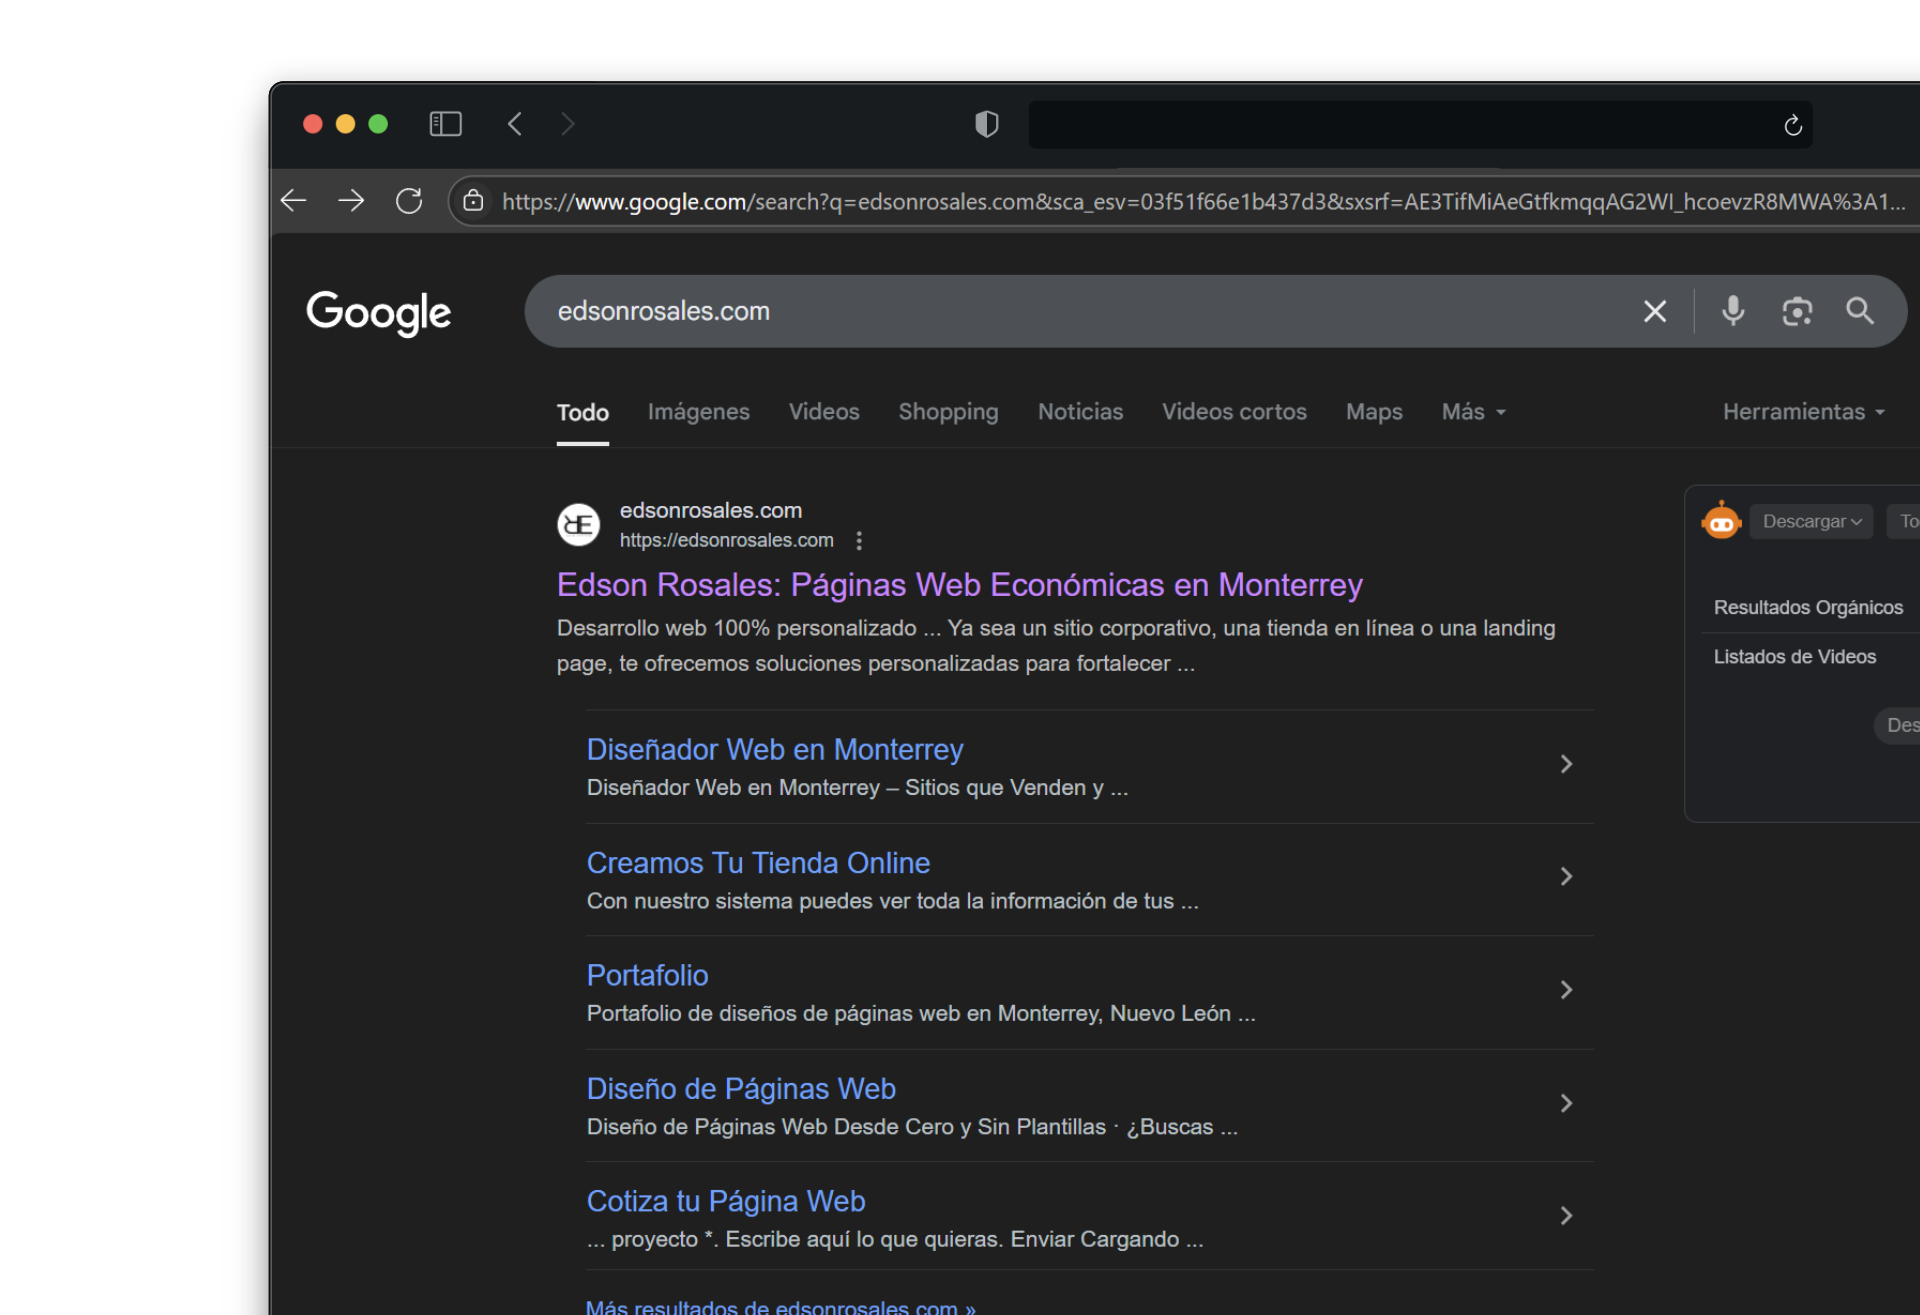Image resolution: width=1920 pixels, height=1315 pixels.
Task: Switch to Videos cortos tab
Action: (1234, 412)
